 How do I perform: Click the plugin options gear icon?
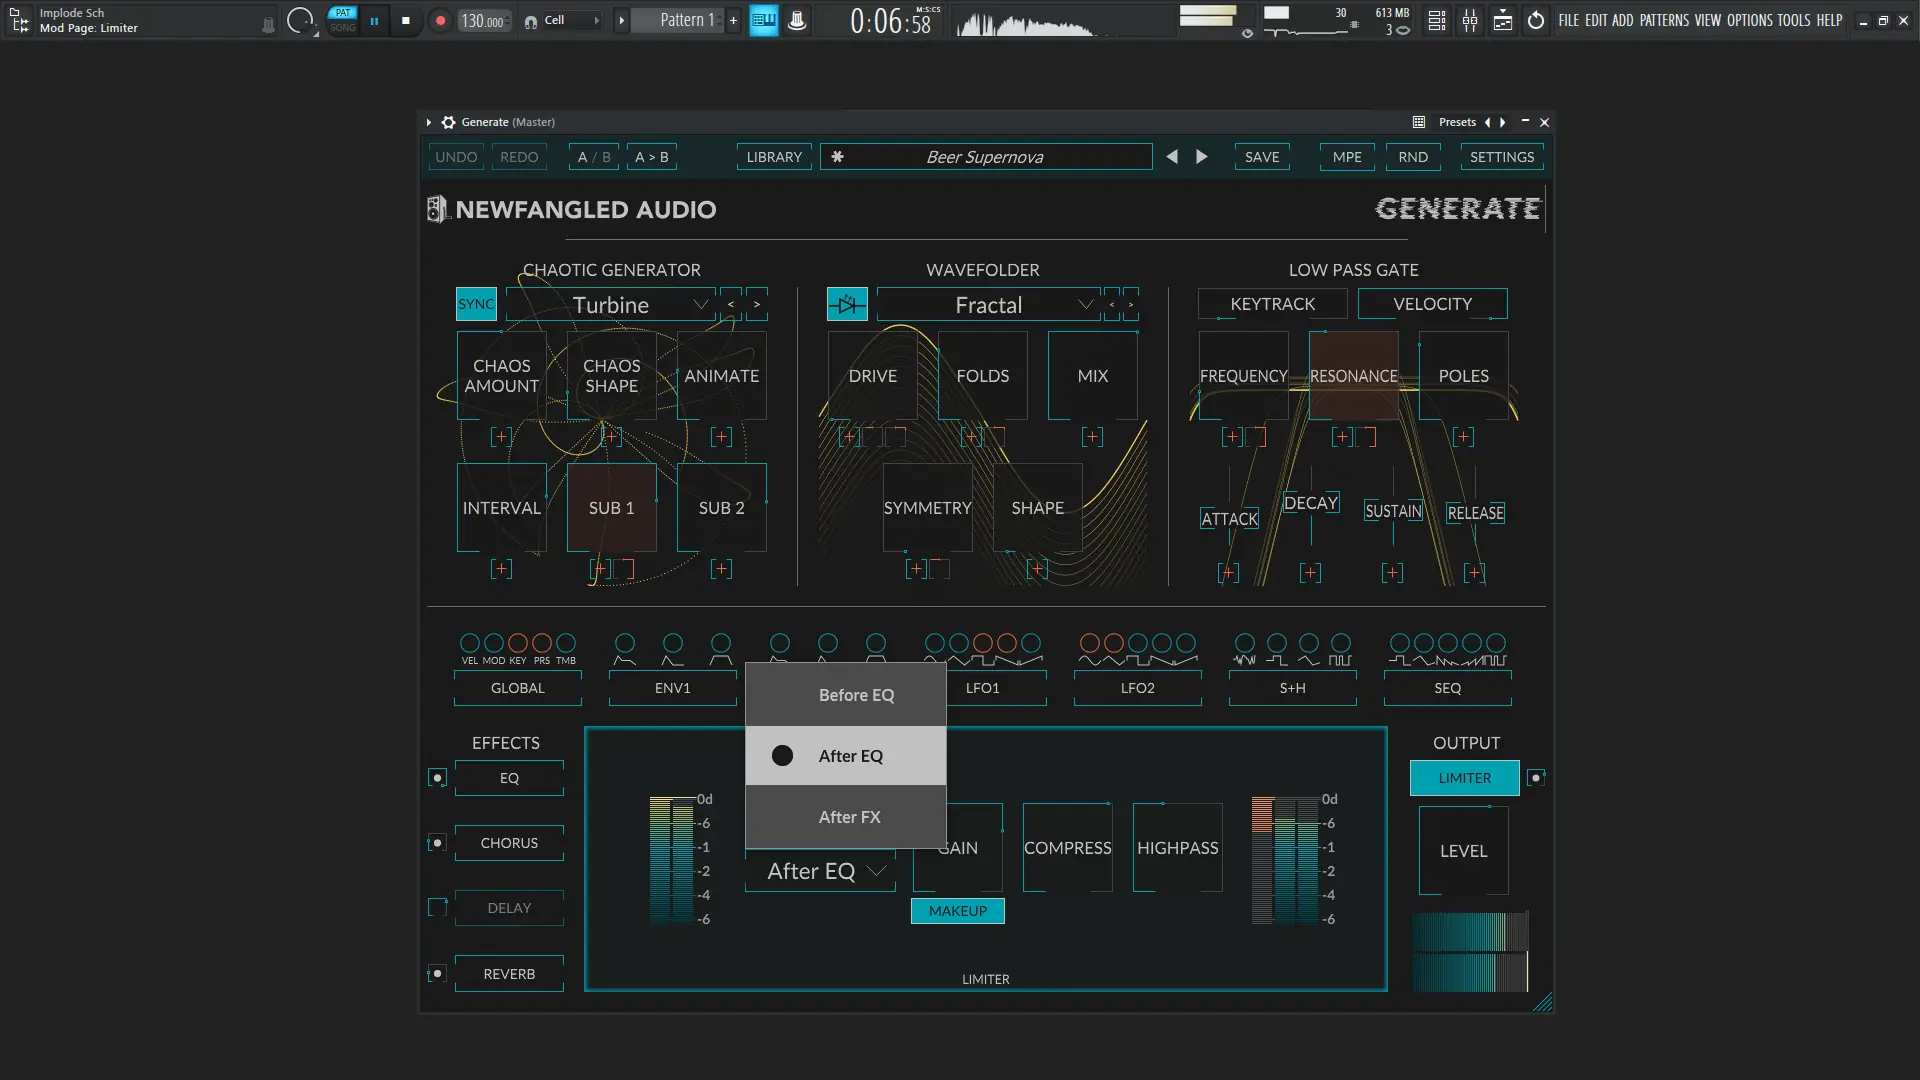pos(448,122)
